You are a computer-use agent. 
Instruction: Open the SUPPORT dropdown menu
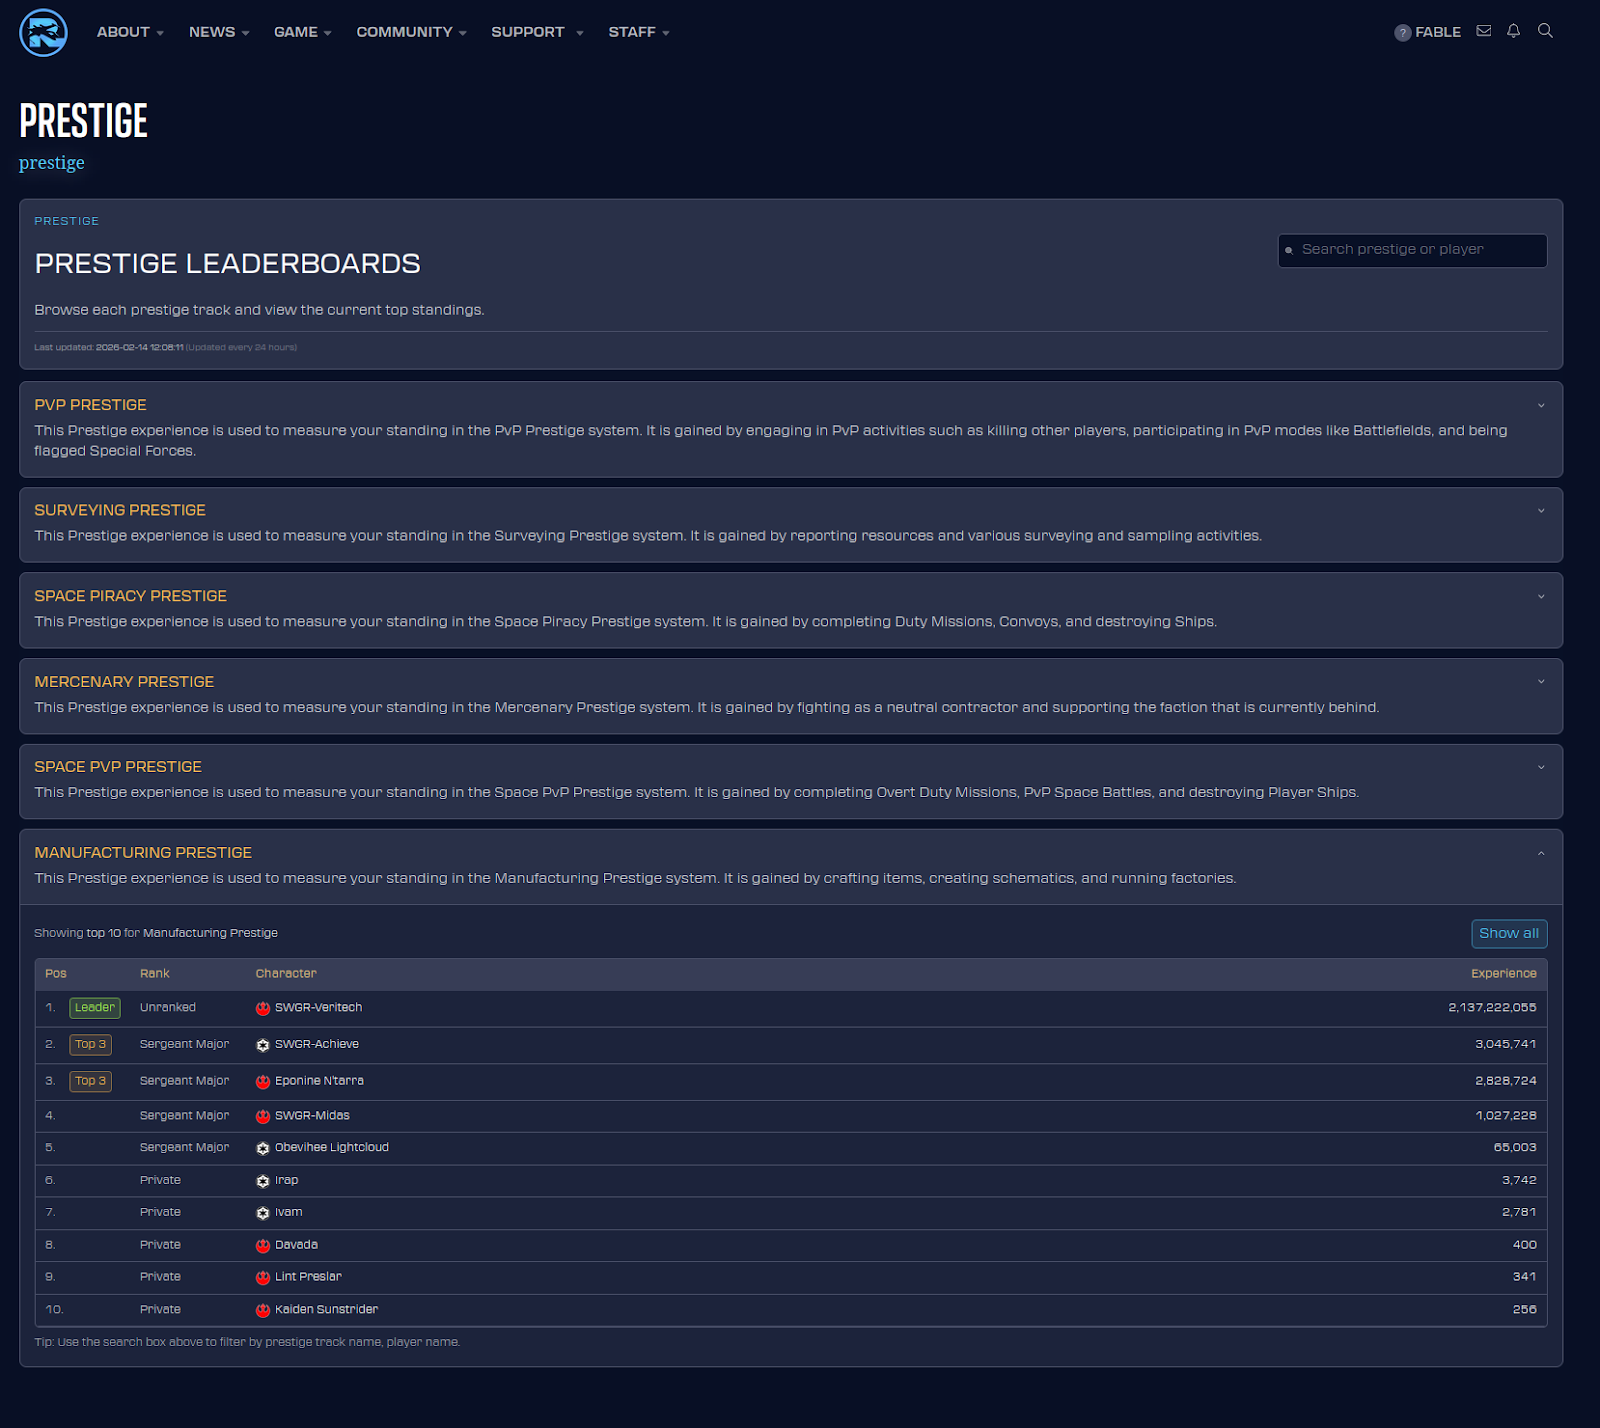[x=536, y=32]
